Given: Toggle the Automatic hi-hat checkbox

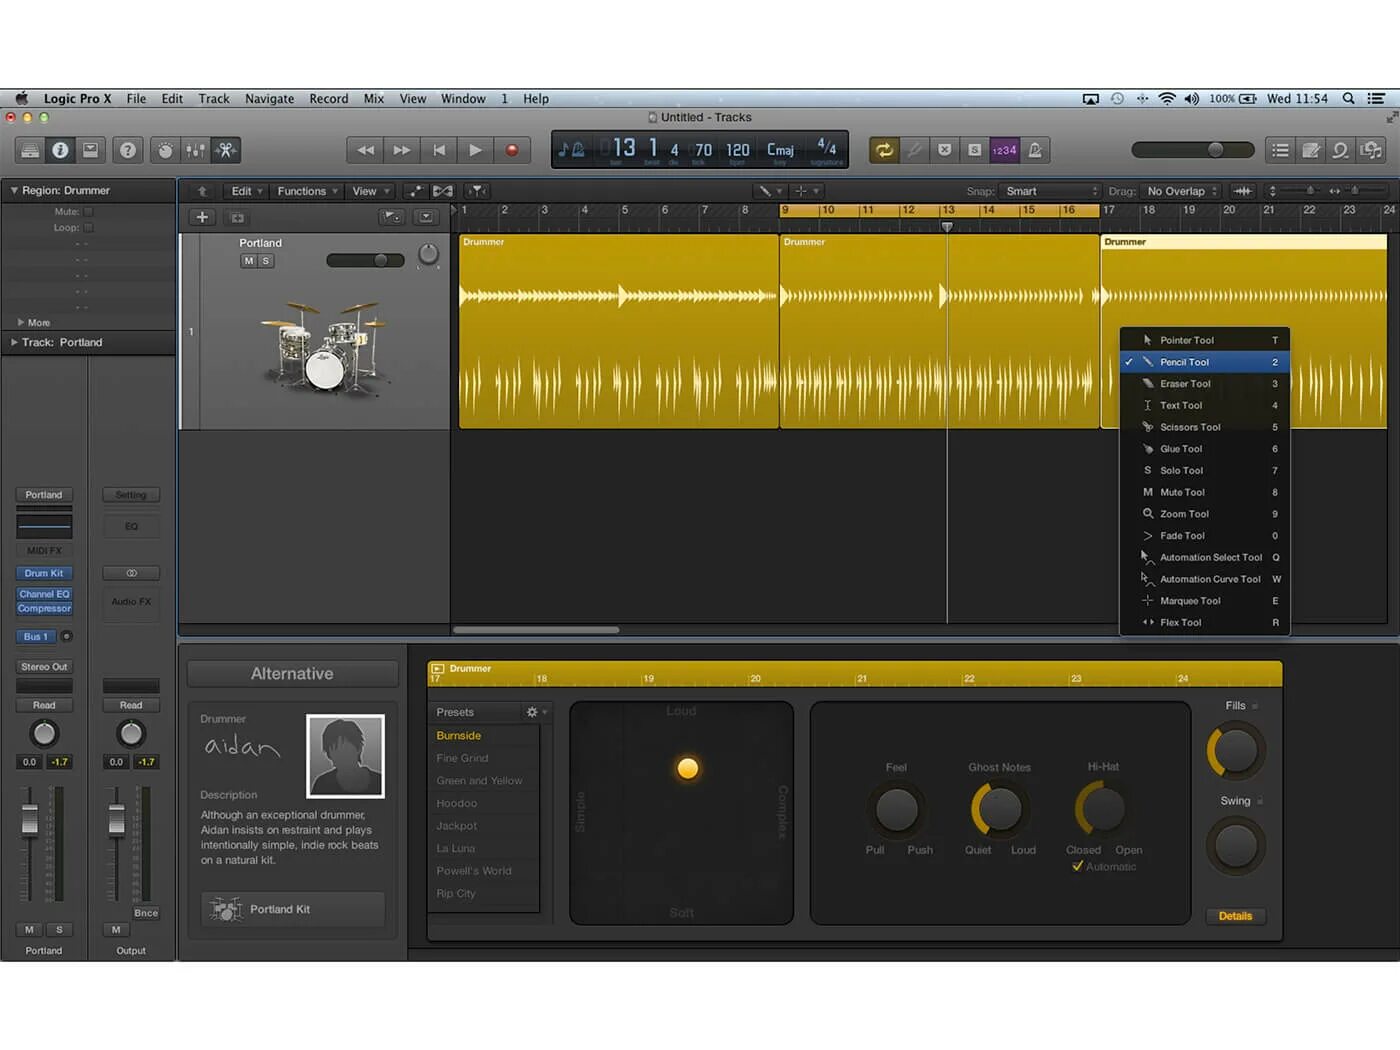Looking at the screenshot, I should pos(1078,866).
